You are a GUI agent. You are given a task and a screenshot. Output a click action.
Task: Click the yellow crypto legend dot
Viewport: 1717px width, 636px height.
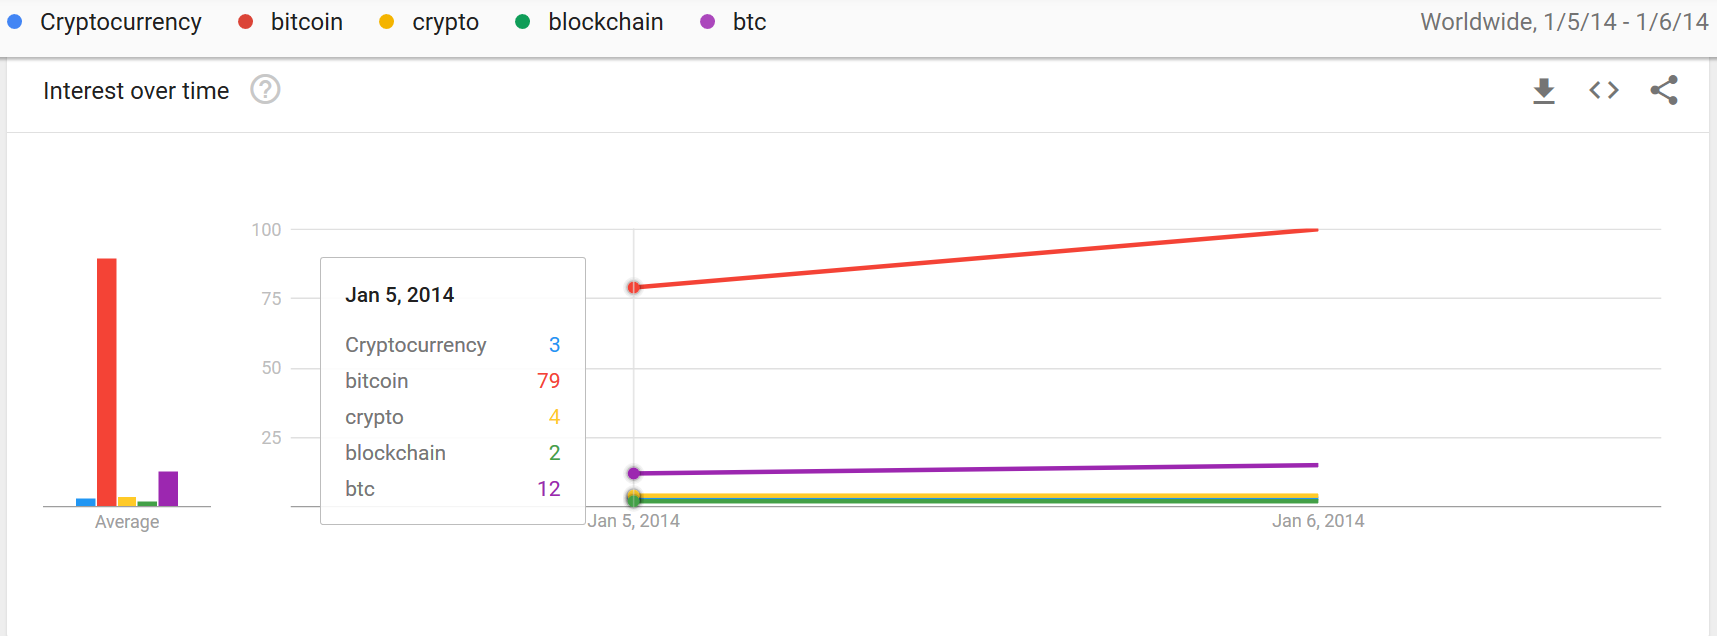[387, 22]
